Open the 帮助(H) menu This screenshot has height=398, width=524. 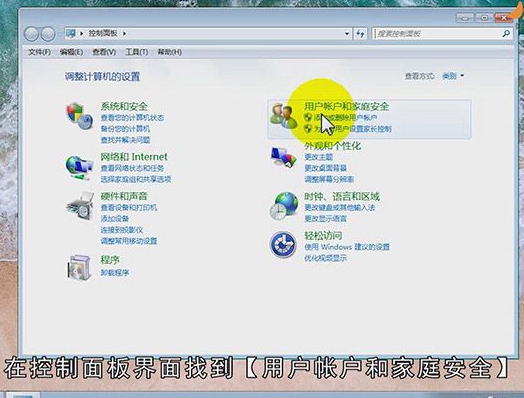[x=169, y=52]
